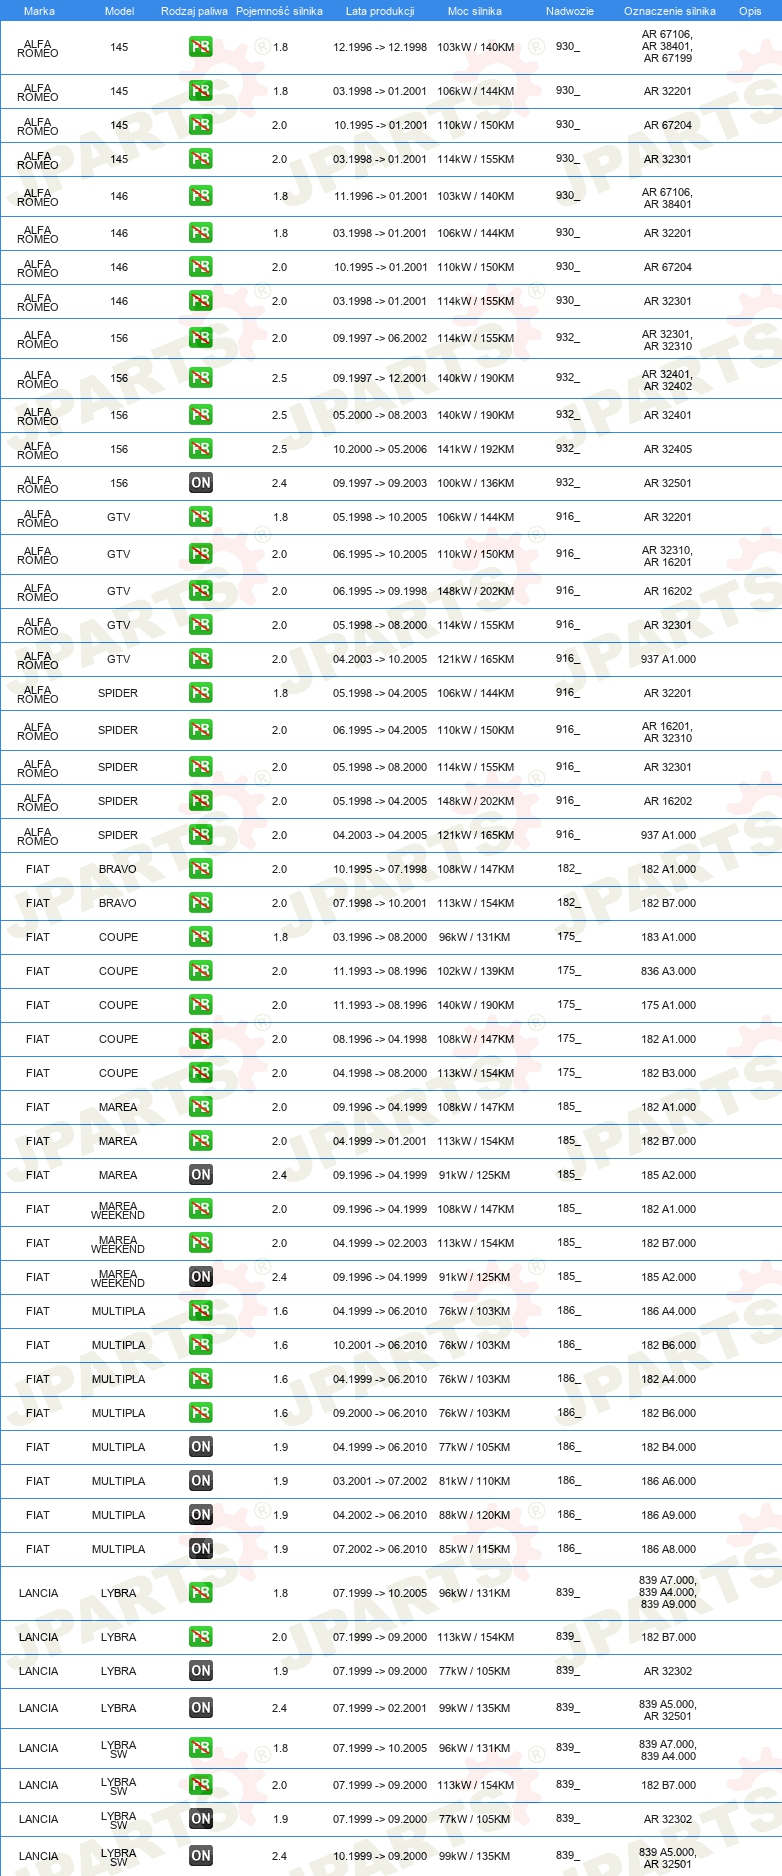
Task: Select the date range 10.1999 -> 09.2000
Action: [x=380, y=1856]
